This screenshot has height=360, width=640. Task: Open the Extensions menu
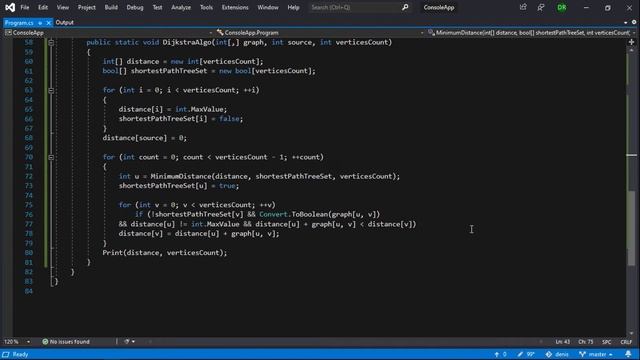[x=235, y=7]
